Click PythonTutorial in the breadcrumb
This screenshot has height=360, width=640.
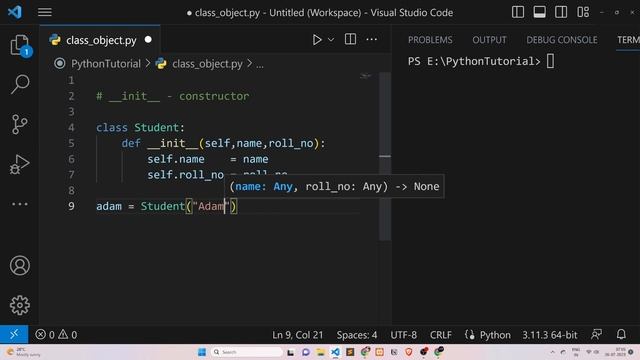click(106, 64)
